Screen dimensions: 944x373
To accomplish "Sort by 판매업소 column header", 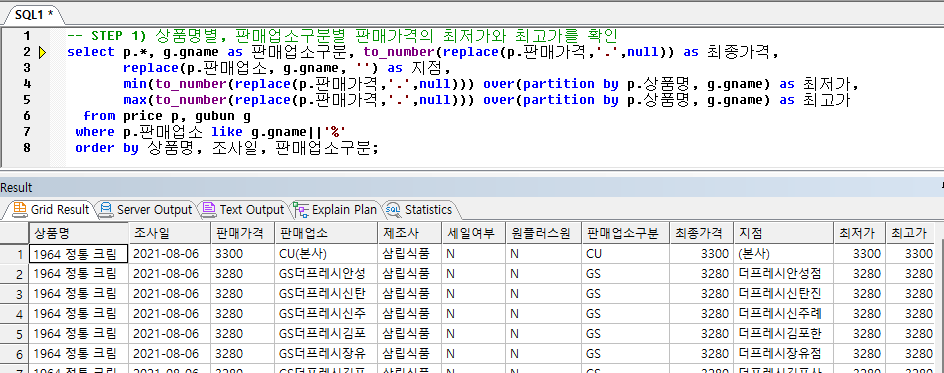I will 326,233.
